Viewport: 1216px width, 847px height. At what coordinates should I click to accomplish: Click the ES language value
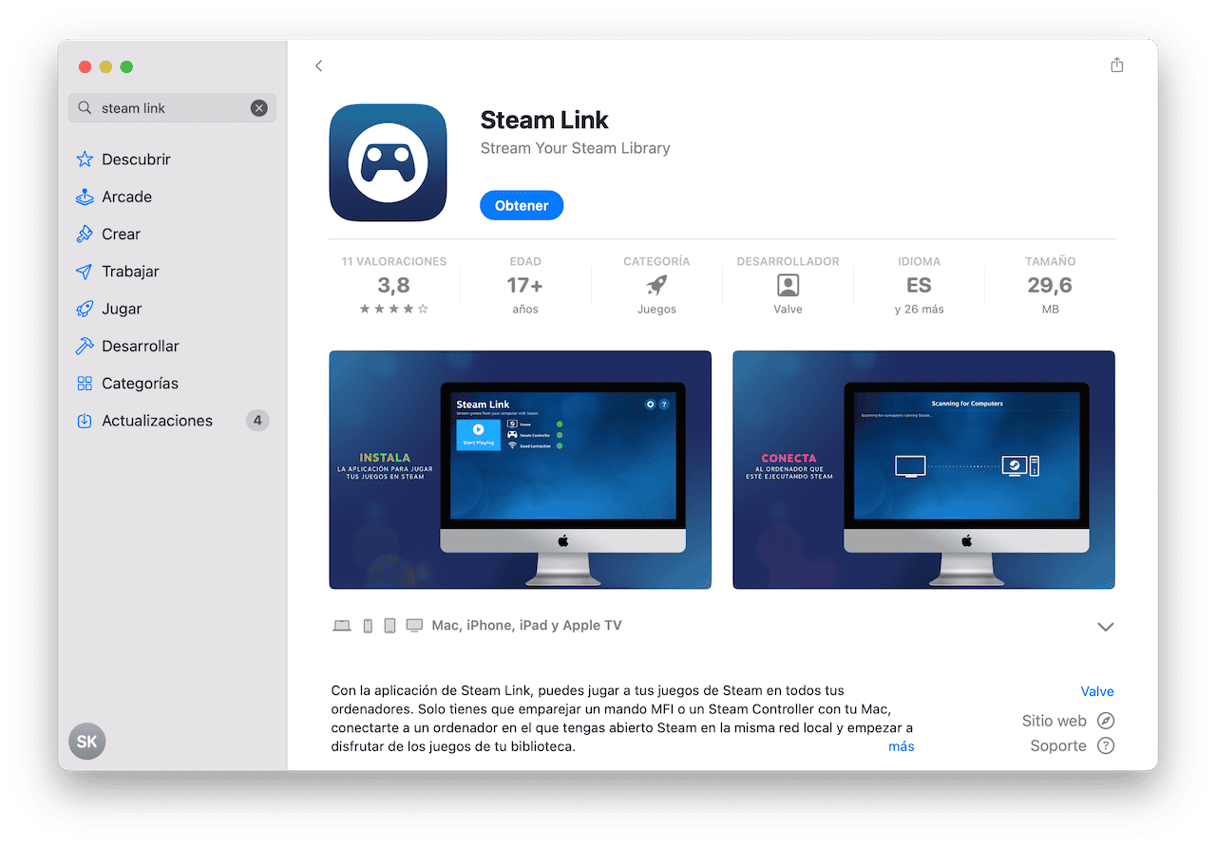coord(919,285)
